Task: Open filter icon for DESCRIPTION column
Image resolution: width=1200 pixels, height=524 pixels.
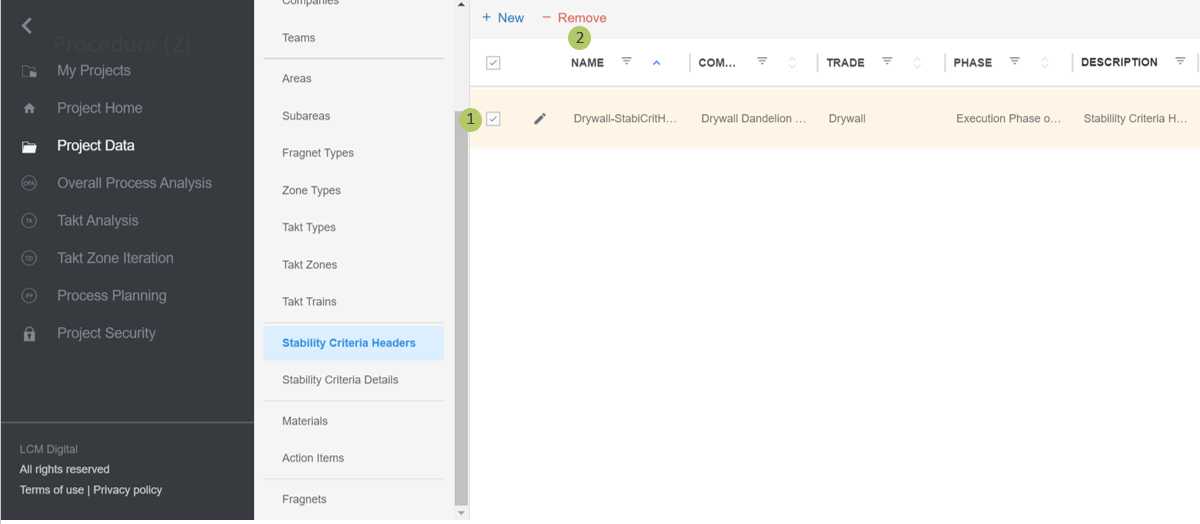Action: (1180, 62)
